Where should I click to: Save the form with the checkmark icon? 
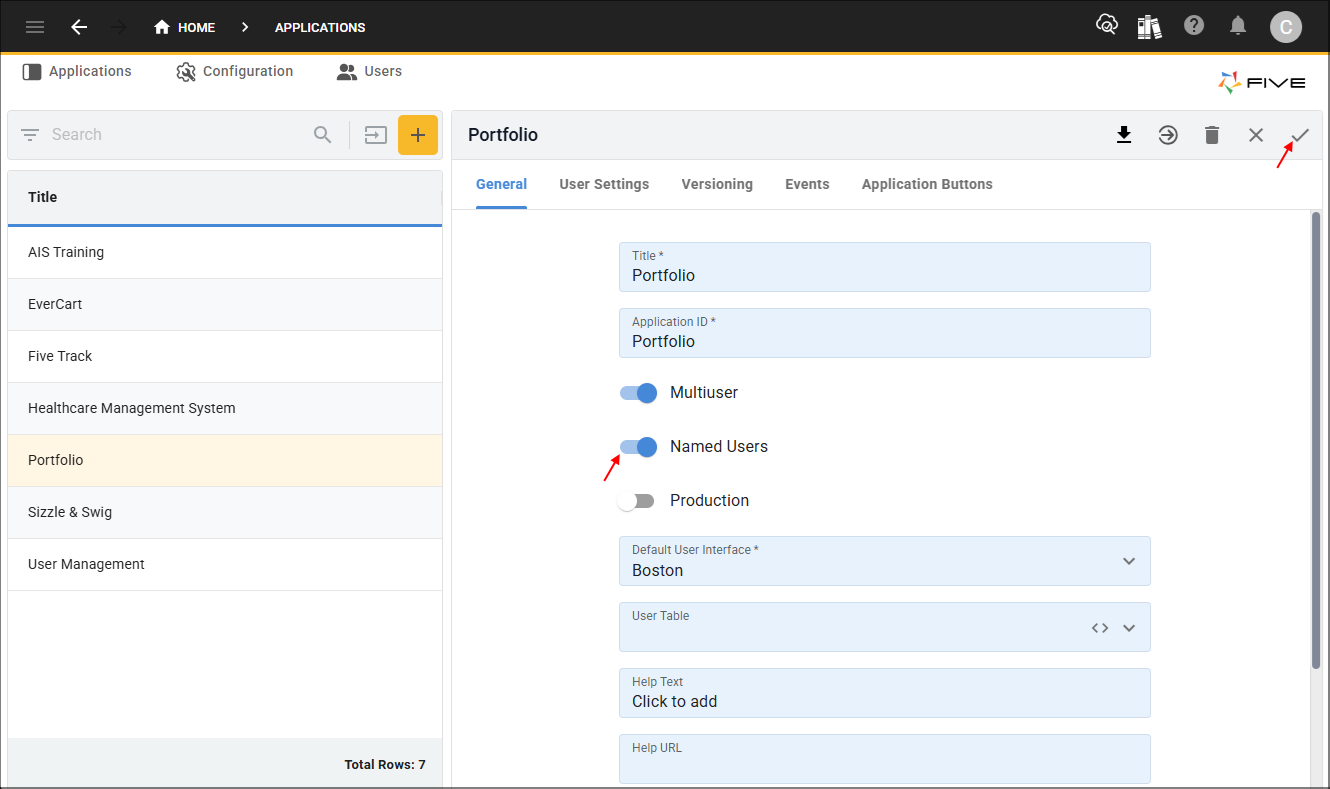tap(1300, 135)
